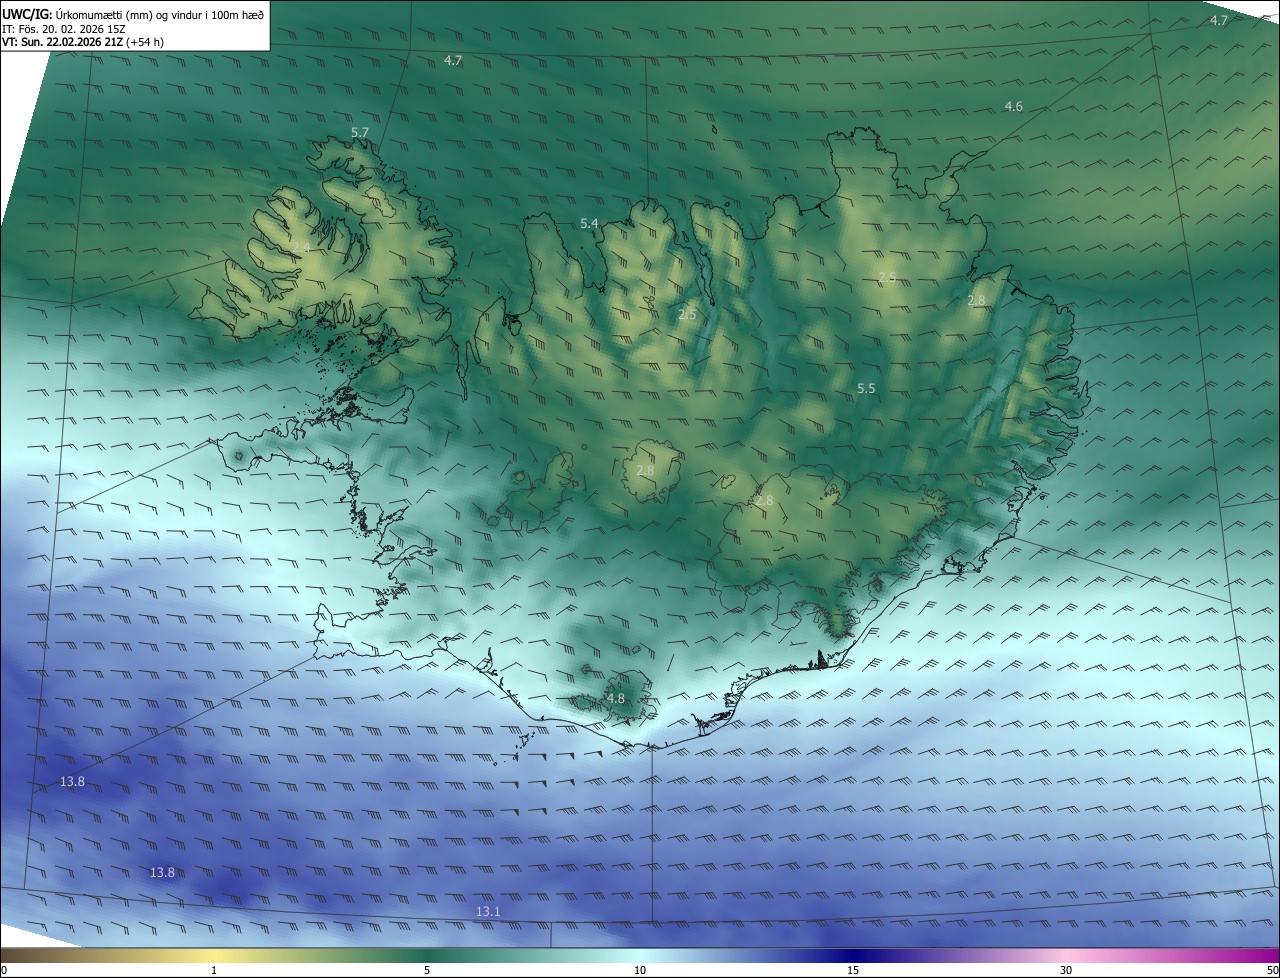This screenshot has height=978, width=1280.
Task: Click the '2.8' label on Vatnajökull glacier
Action: click(764, 500)
